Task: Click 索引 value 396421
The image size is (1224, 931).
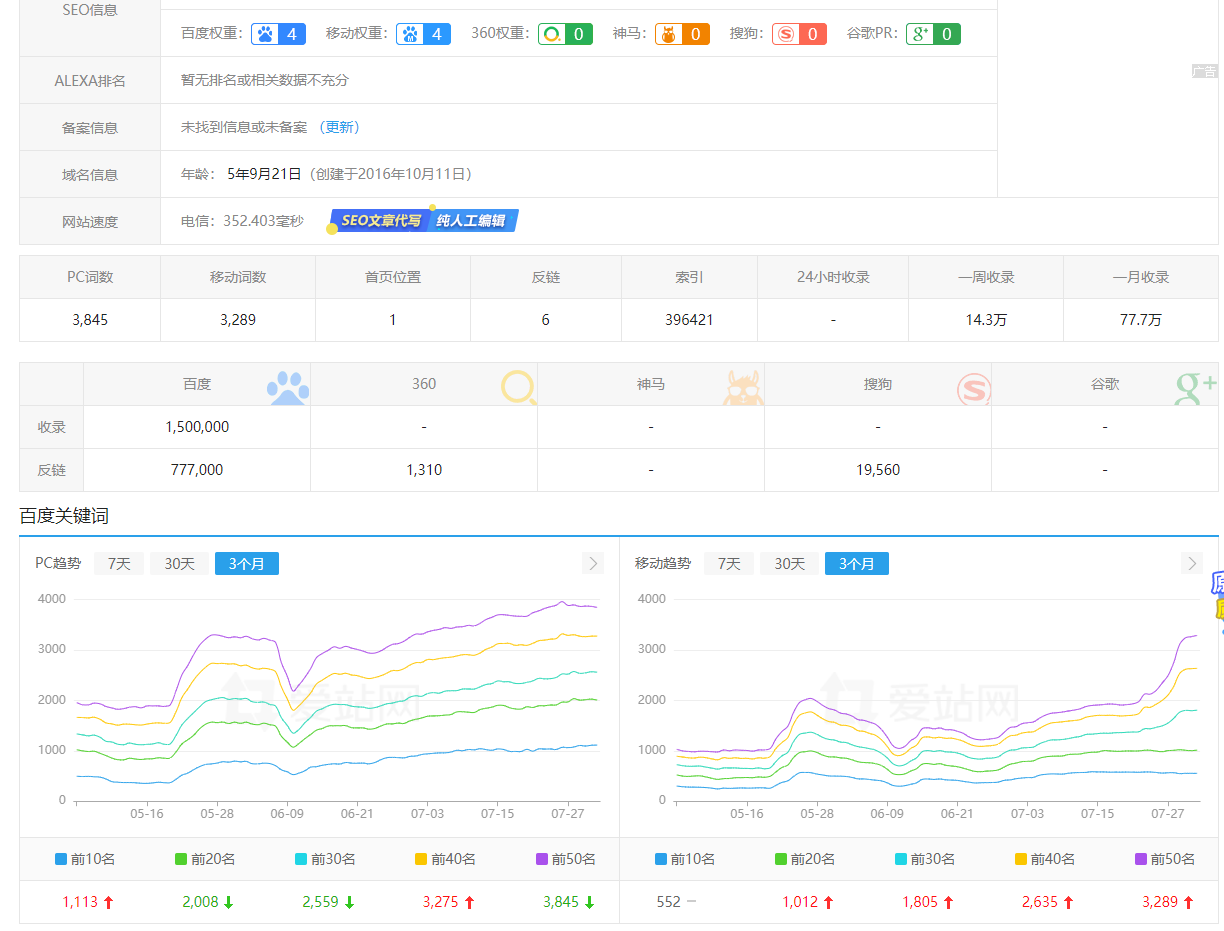Action: [x=689, y=320]
